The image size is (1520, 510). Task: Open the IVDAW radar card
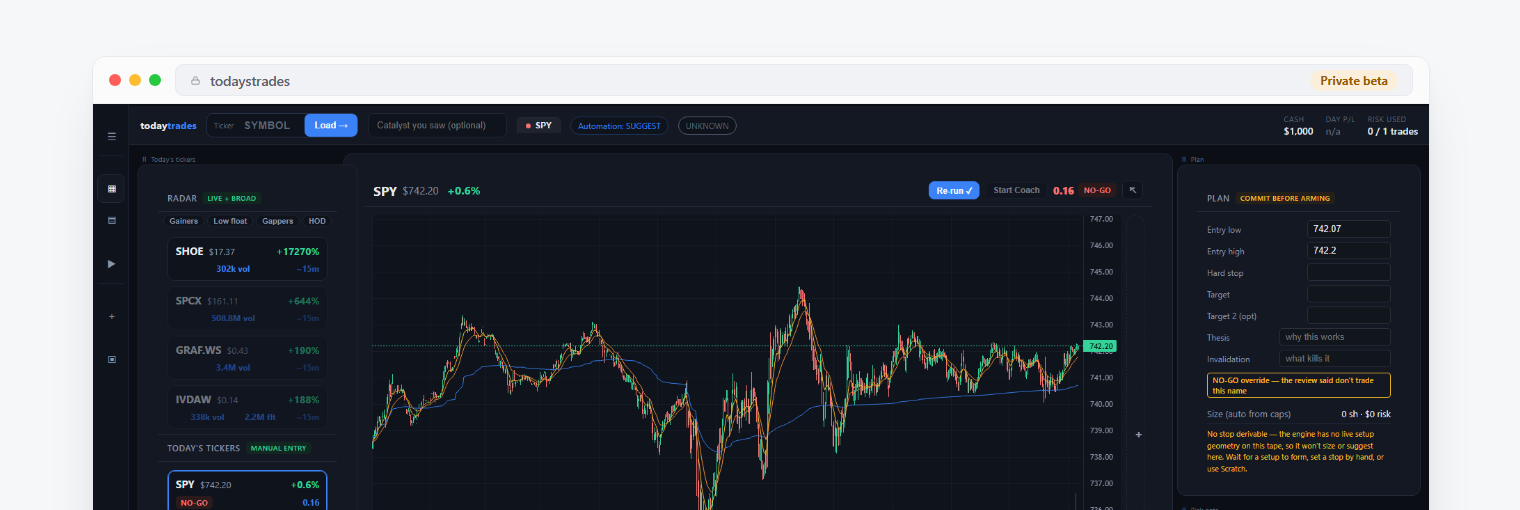click(247, 408)
